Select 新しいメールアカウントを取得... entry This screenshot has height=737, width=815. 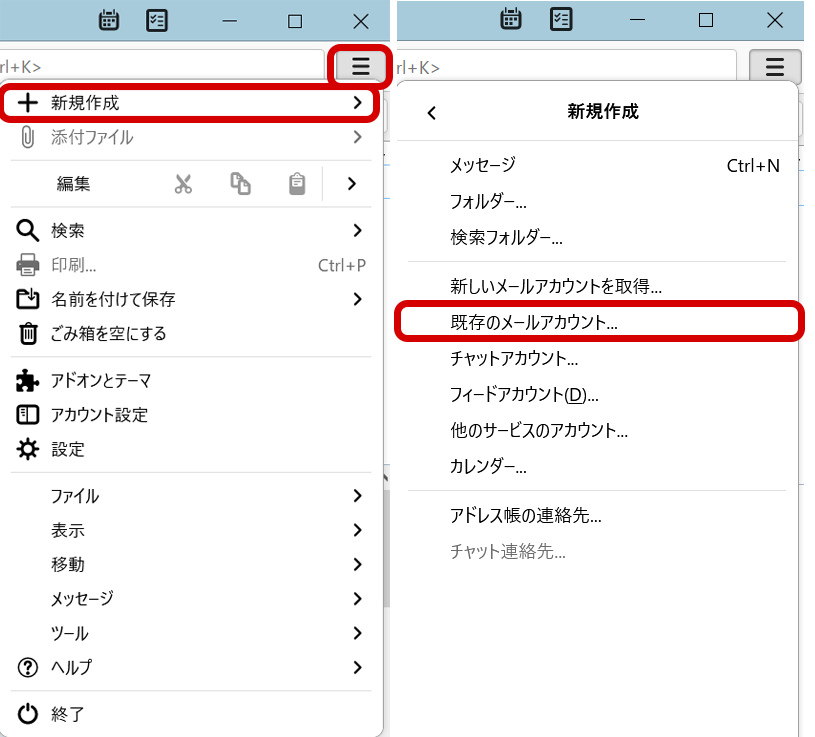click(556, 287)
